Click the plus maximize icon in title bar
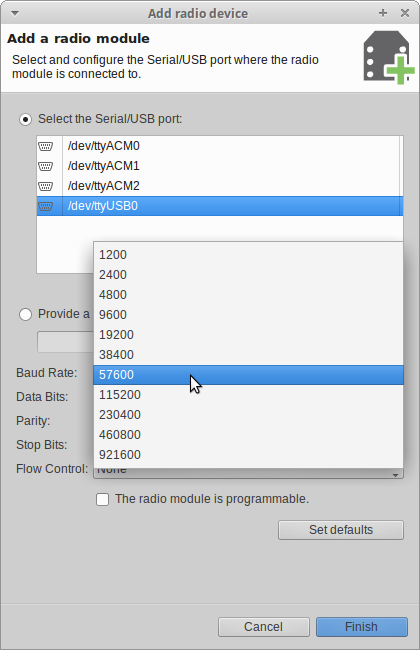 (383, 13)
